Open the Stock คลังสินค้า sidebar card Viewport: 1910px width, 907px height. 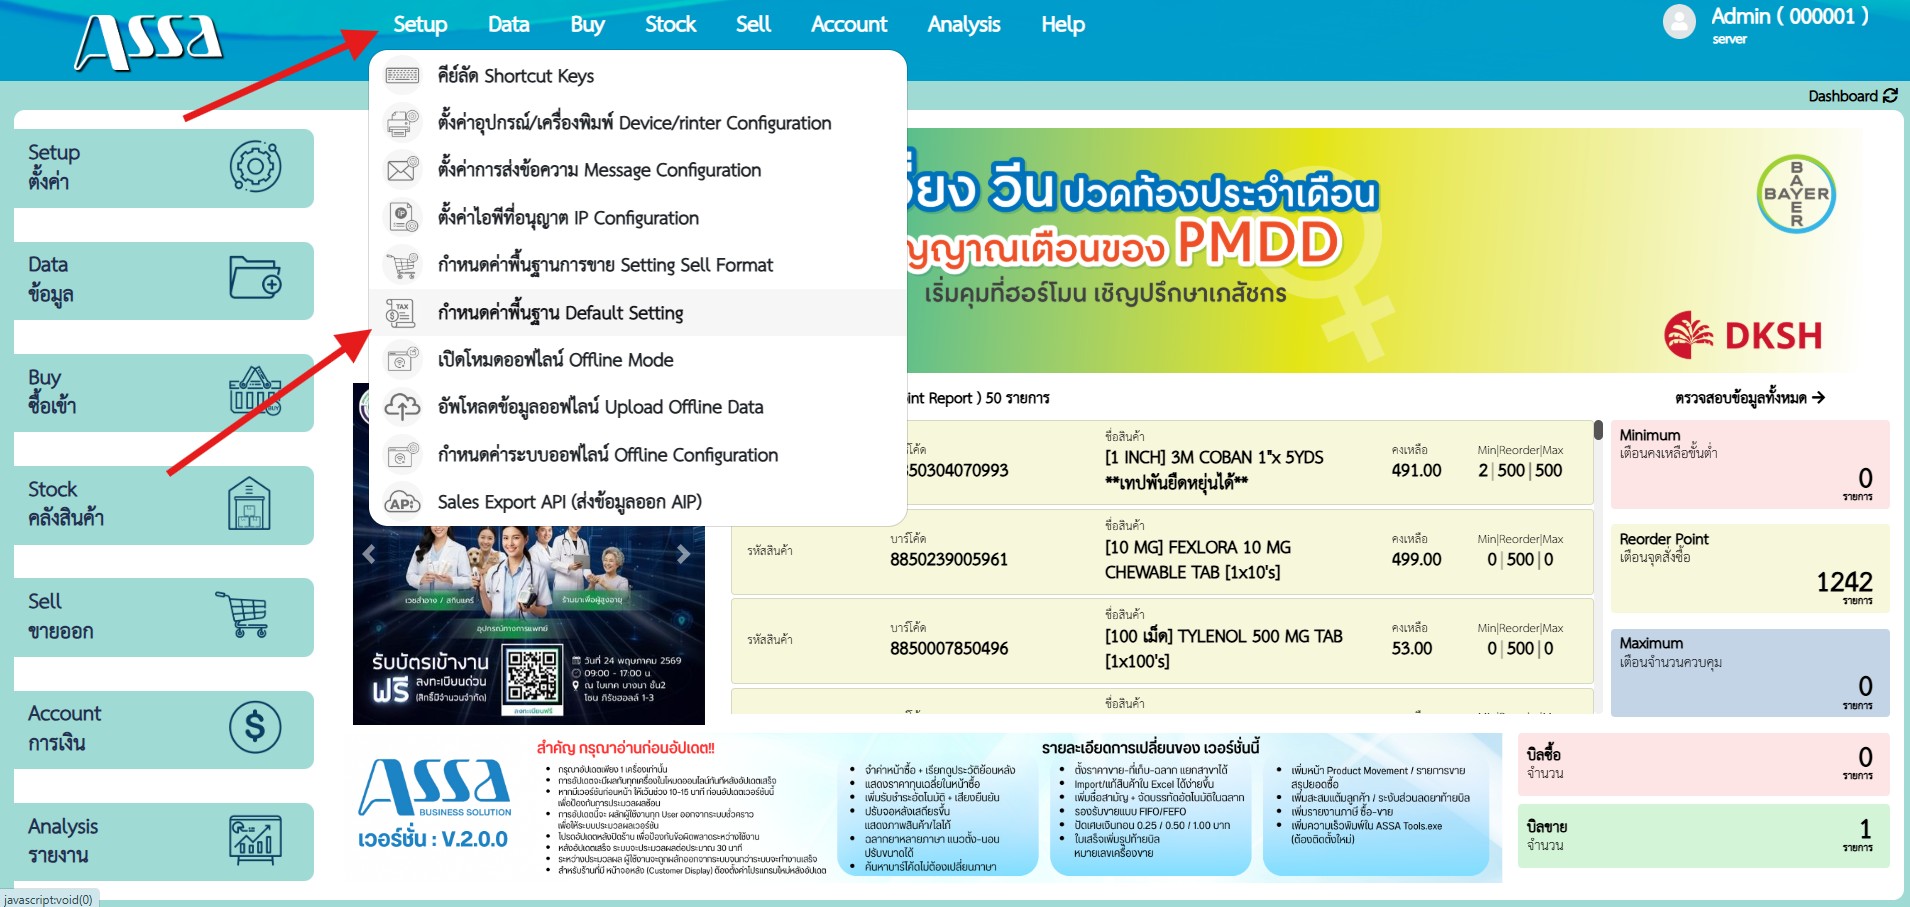tap(164, 505)
